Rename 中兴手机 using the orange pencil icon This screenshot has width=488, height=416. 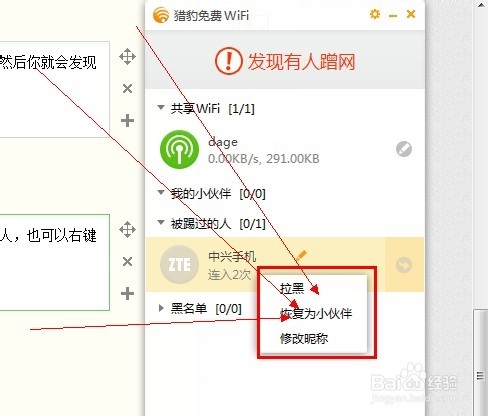click(301, 256)
